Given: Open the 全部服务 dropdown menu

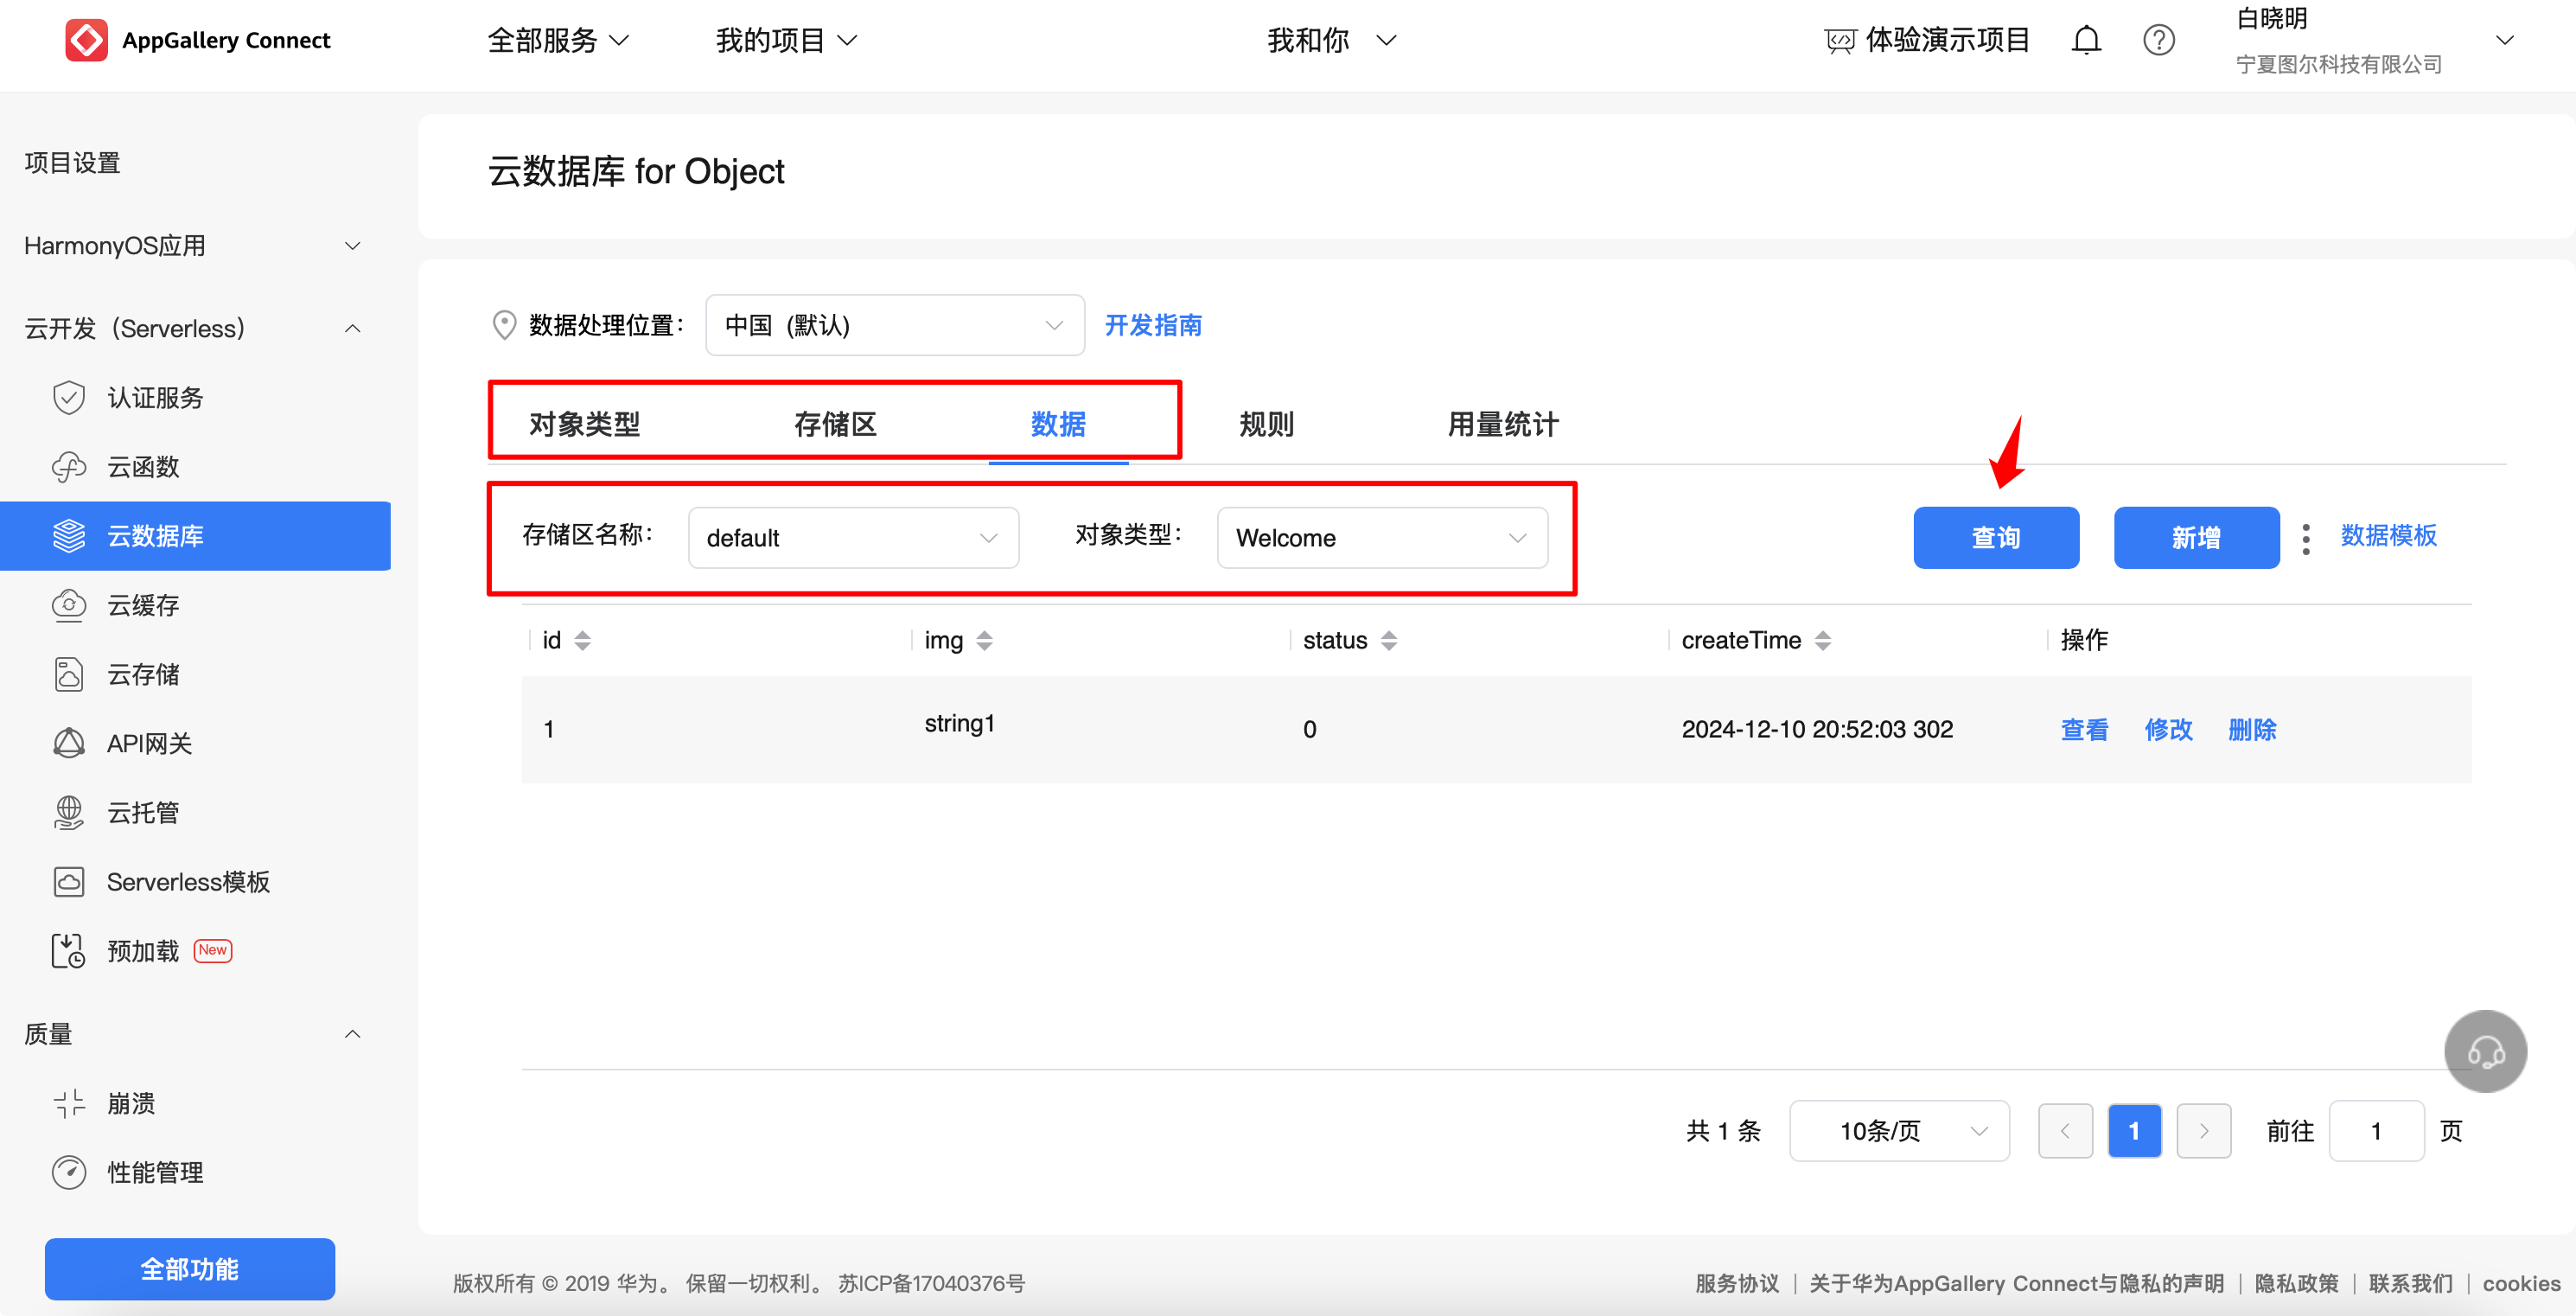Looking at the screenshot, I should tap(558, 40).
